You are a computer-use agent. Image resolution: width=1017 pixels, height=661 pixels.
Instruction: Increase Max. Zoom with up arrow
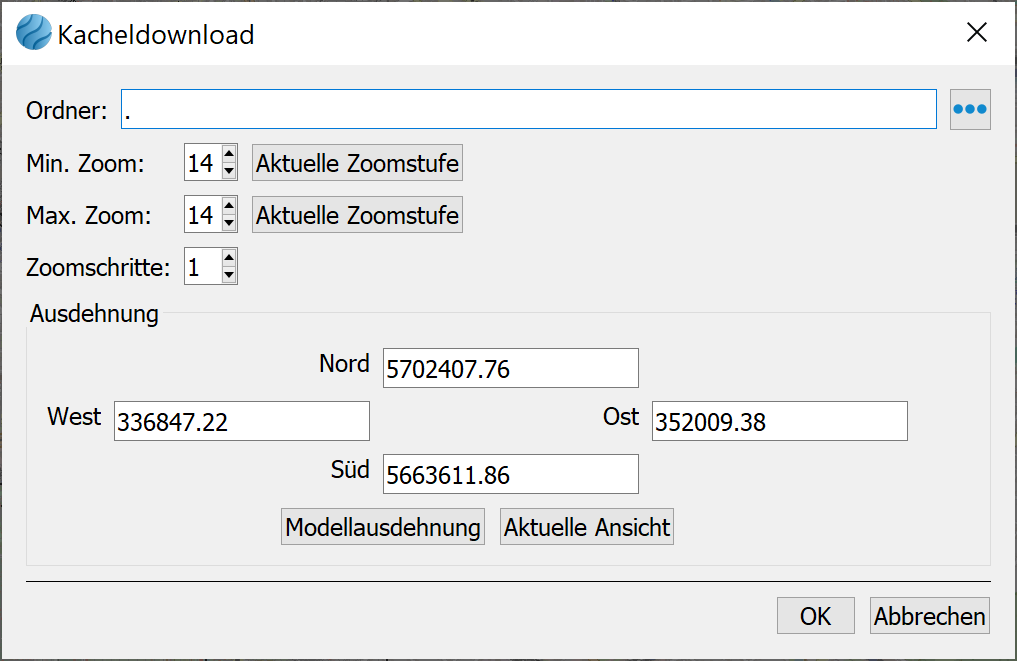coord(229,207)
